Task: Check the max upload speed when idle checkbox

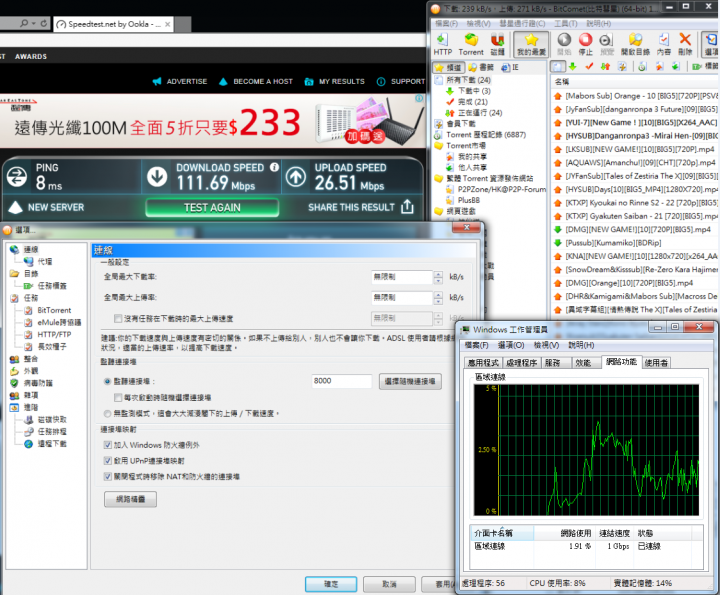Action: coord(118,318)
